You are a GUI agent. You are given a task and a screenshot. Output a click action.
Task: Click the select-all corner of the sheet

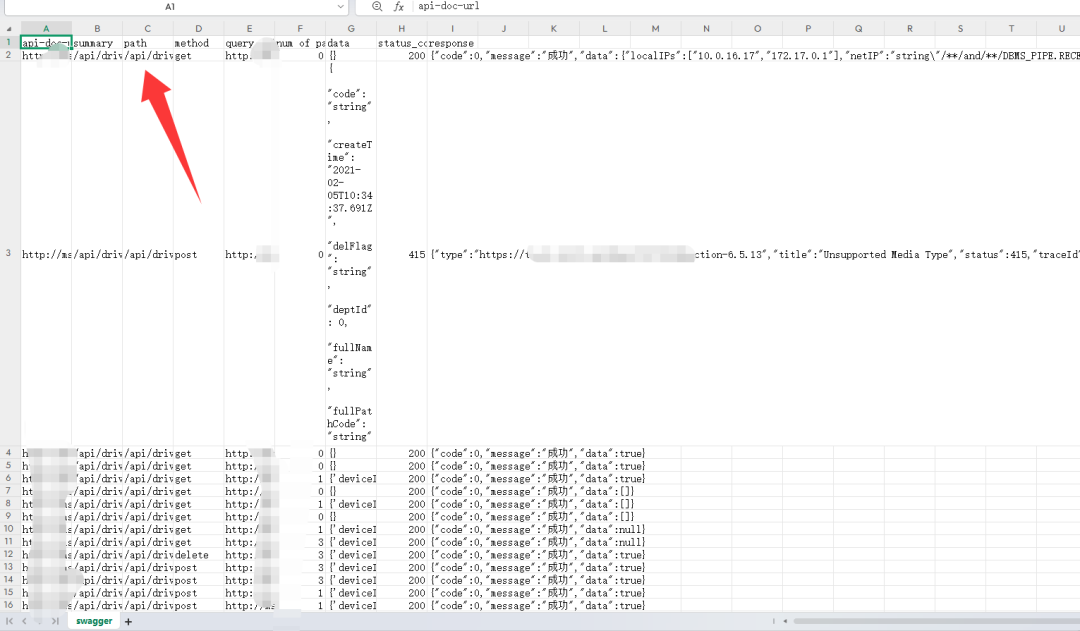pos(9,29)
